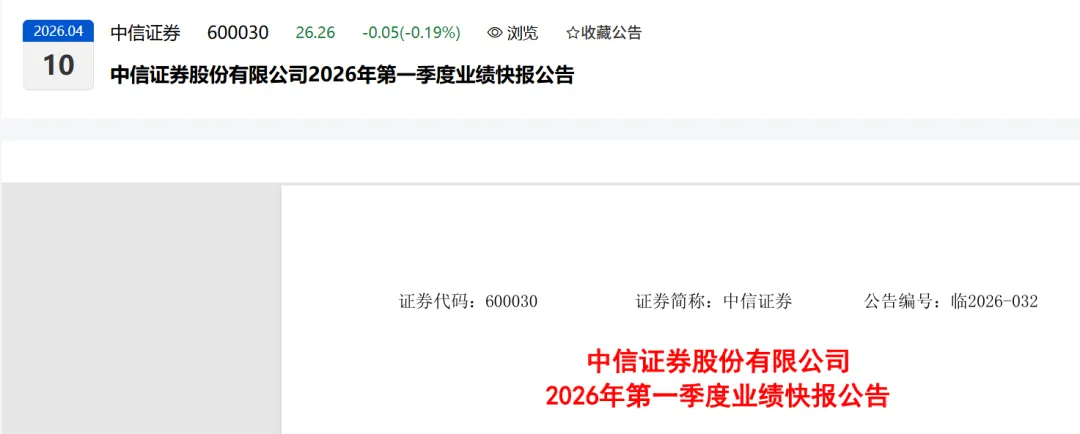This screenshot has width=1080, height=434.
Task: Click 证券简称:中信证券 in the document
Action: tap(714, 302)
